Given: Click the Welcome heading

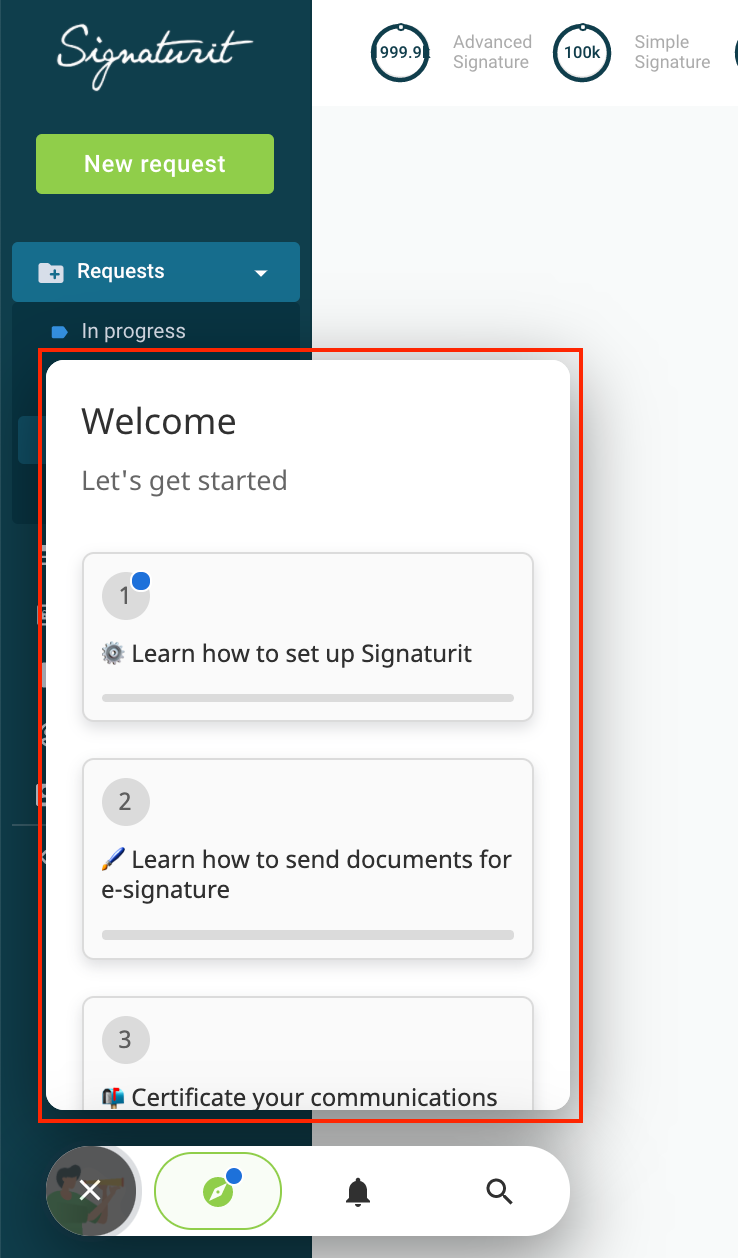Looking at the screenshot, I should 159,421.
